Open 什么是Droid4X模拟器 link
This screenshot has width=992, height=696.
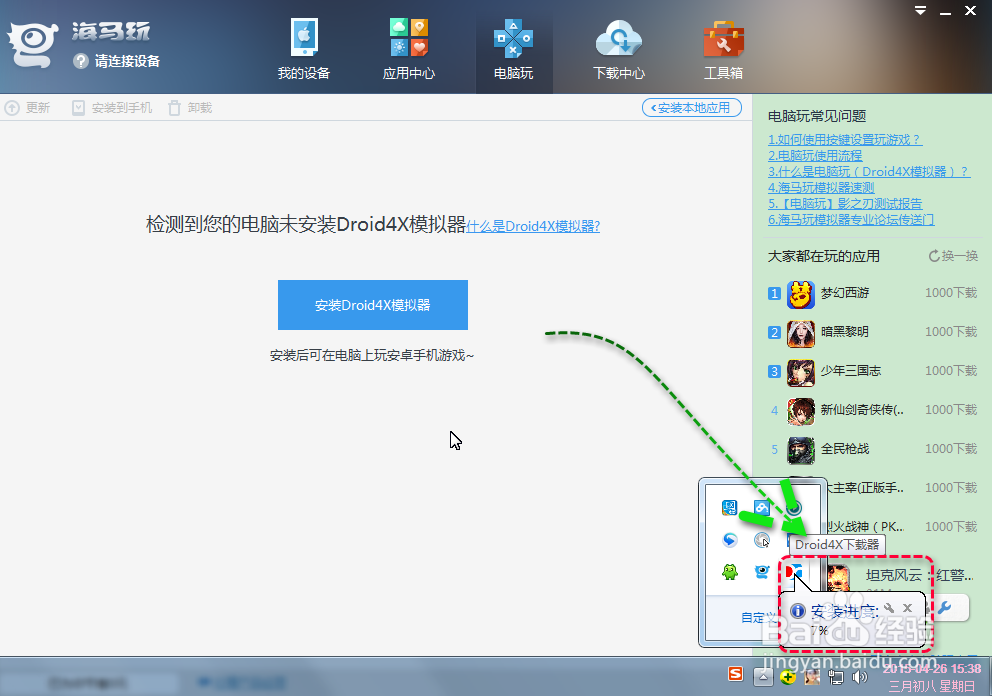tap(533, 226)
